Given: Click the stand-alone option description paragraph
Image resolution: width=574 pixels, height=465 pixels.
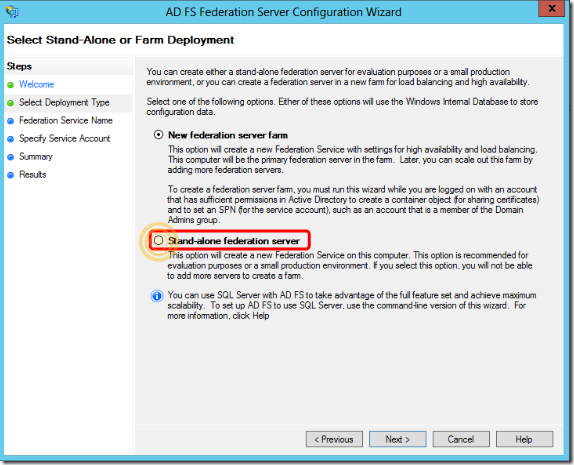Looking at the screenshot, I should point(350,265).
